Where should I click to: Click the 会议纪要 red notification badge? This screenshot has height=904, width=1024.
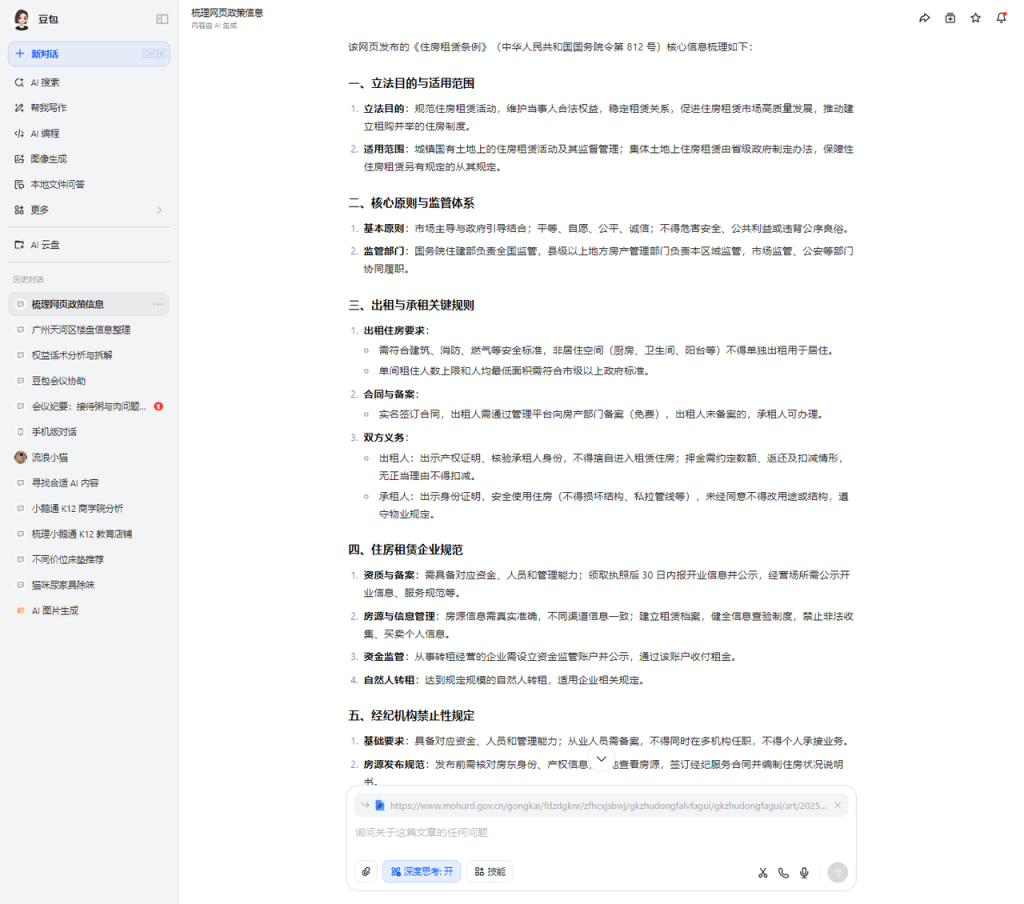tap(158, 406)
